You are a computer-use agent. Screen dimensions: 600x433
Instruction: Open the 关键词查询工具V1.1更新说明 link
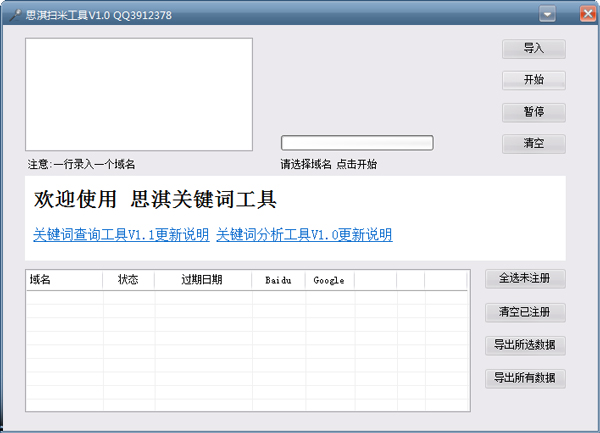pyautogui.click(x=121, y=235)
